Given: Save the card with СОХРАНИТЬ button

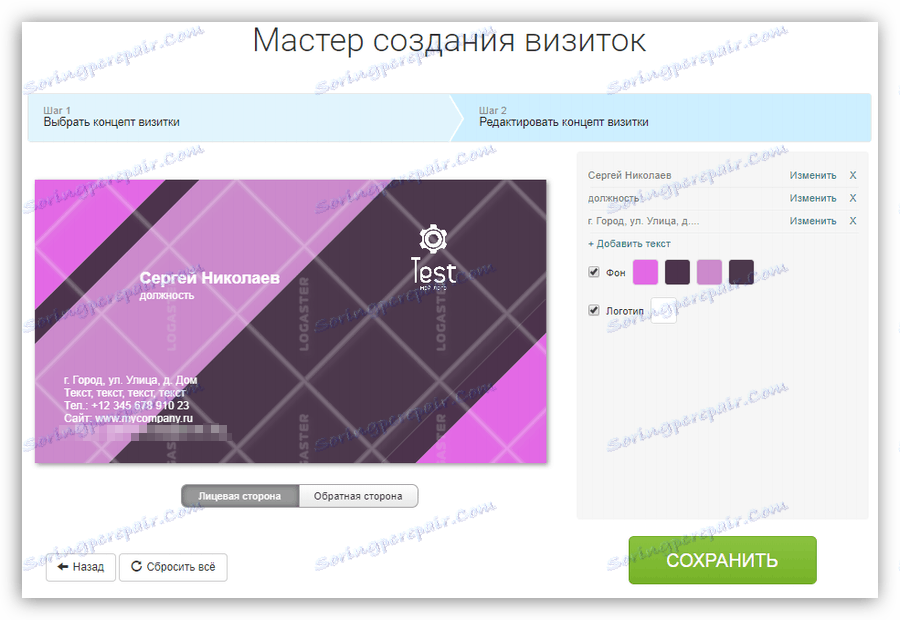Looking at the screenshot, I should [x=722, y=560].
